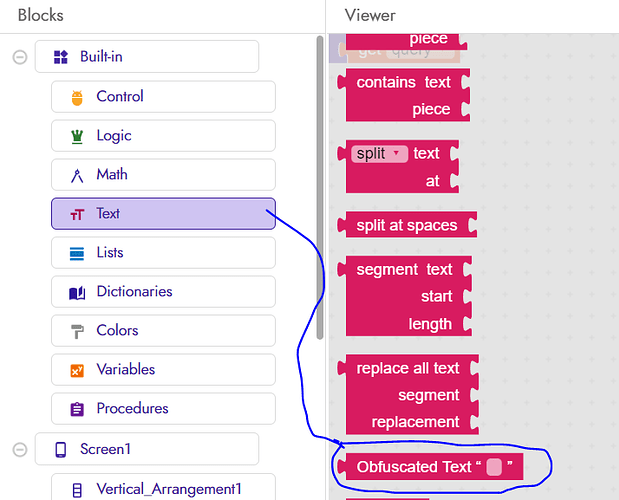Viewport: 619px width, 500px height.
Task: Open the Colors category label
Action: [x=117, y=330]
